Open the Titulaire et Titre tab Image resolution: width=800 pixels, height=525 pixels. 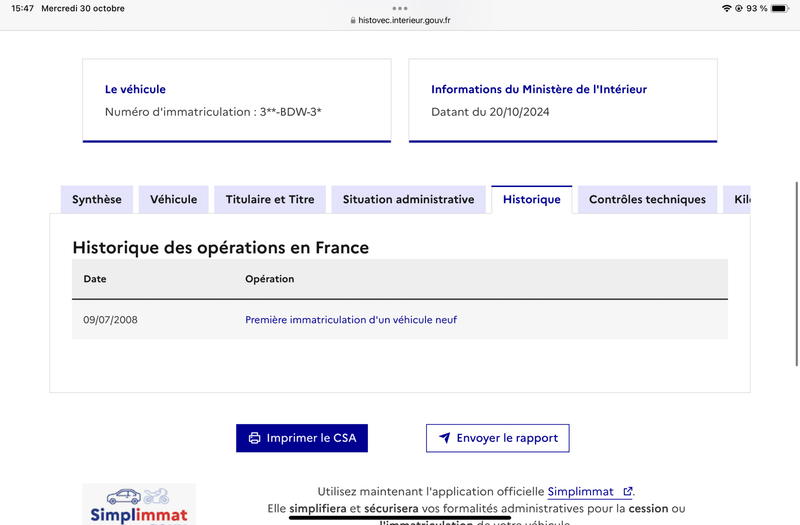(x=270, y=199)
